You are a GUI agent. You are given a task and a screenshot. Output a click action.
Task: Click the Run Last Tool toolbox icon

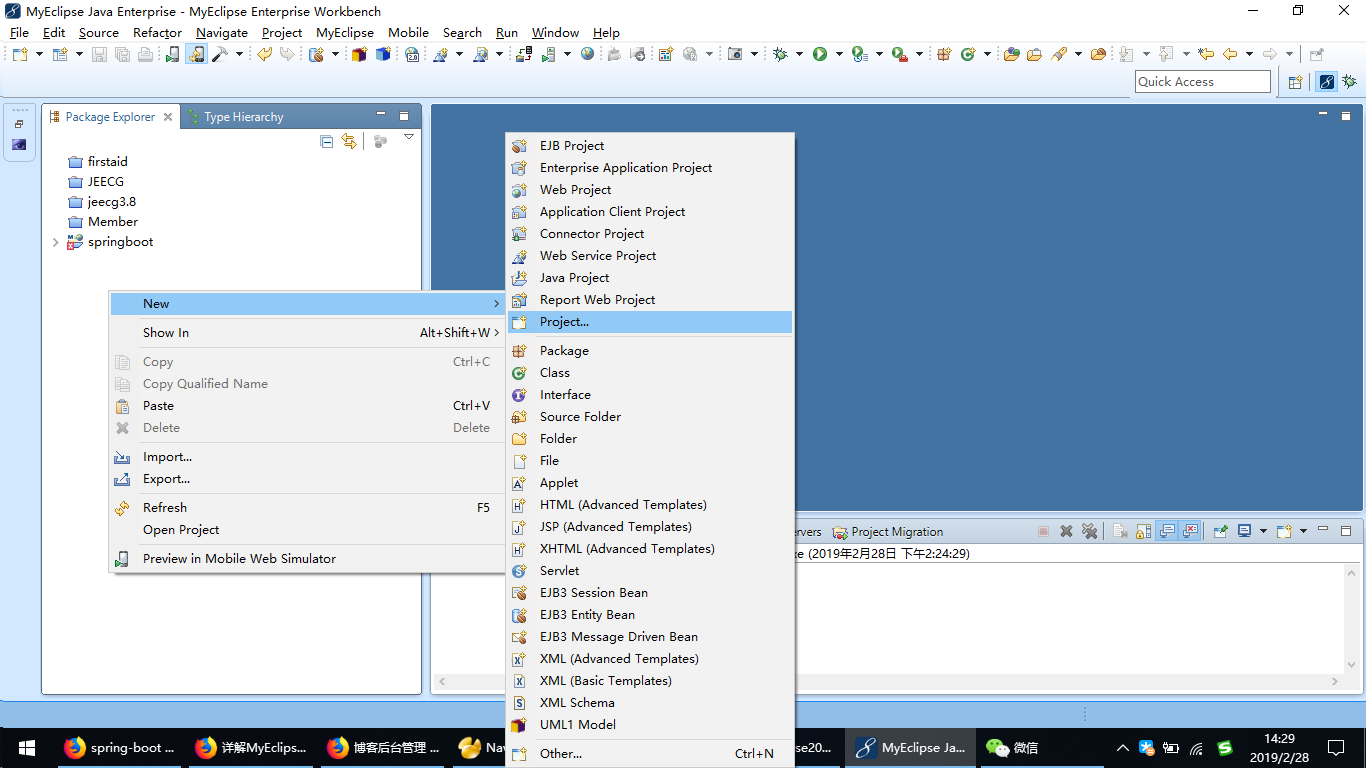tap(900, 54)
